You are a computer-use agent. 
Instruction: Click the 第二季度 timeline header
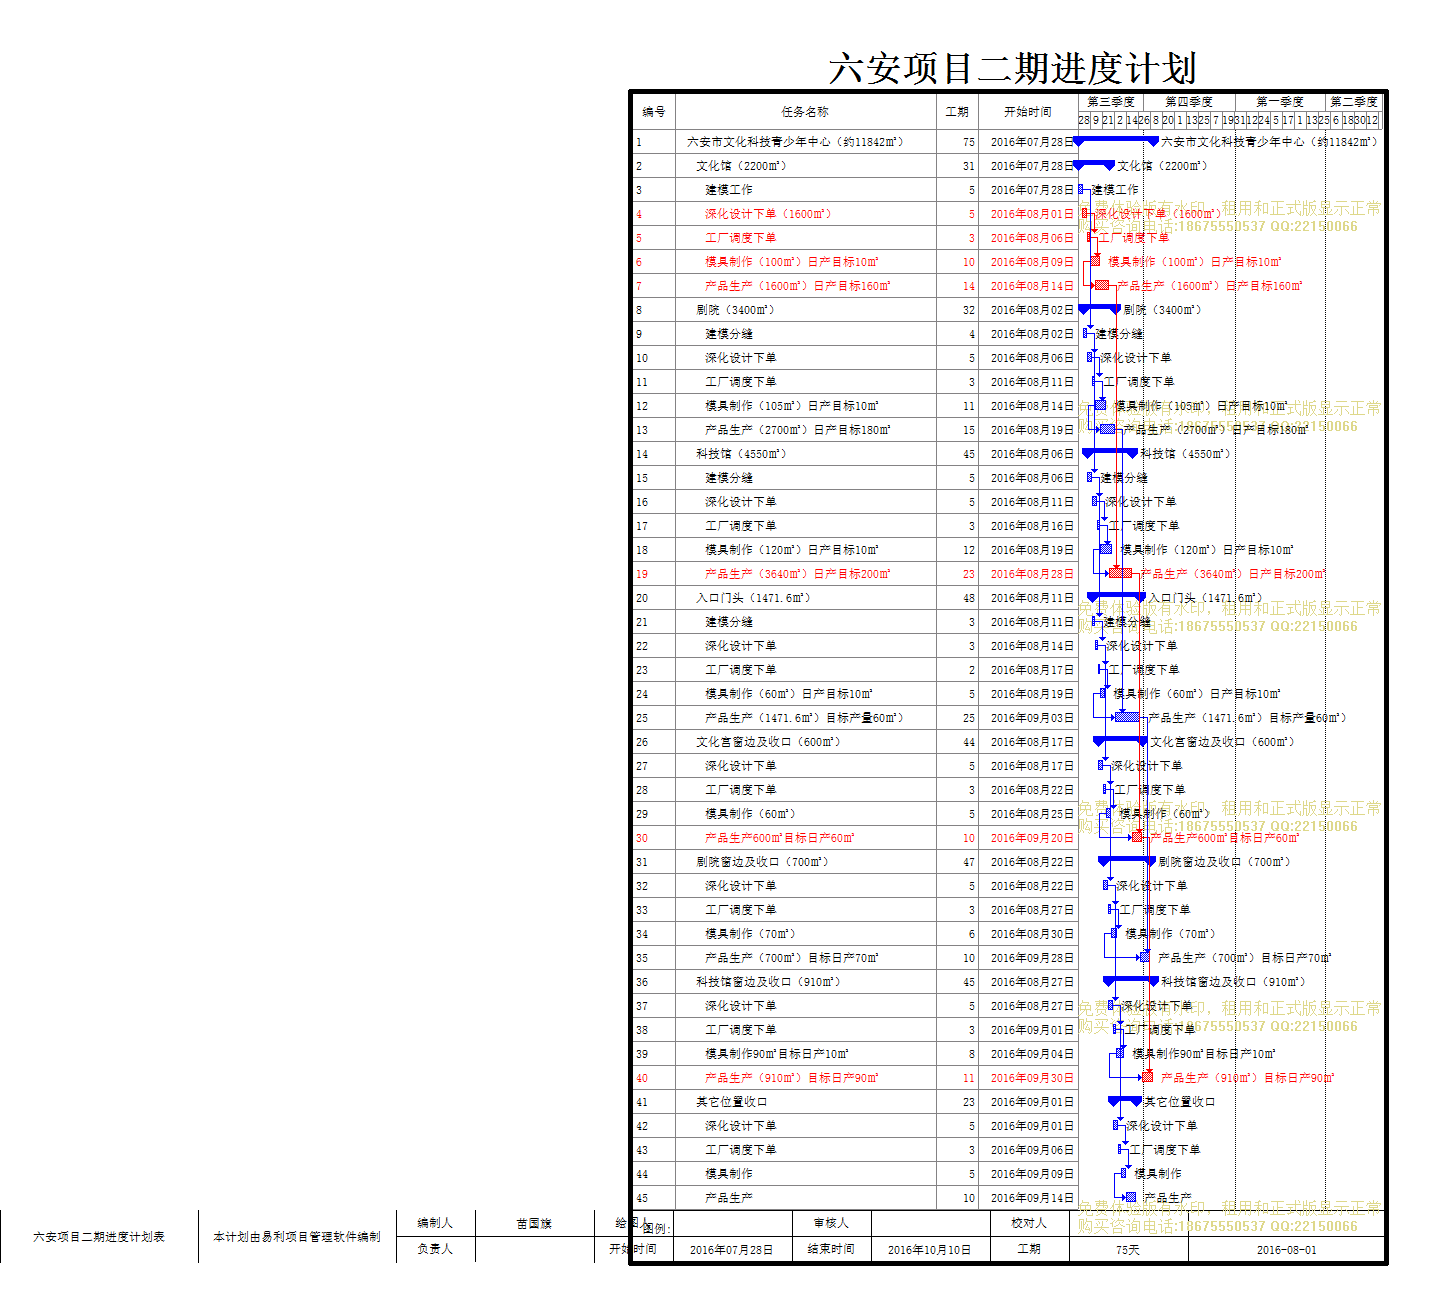tap(1354, 102)
